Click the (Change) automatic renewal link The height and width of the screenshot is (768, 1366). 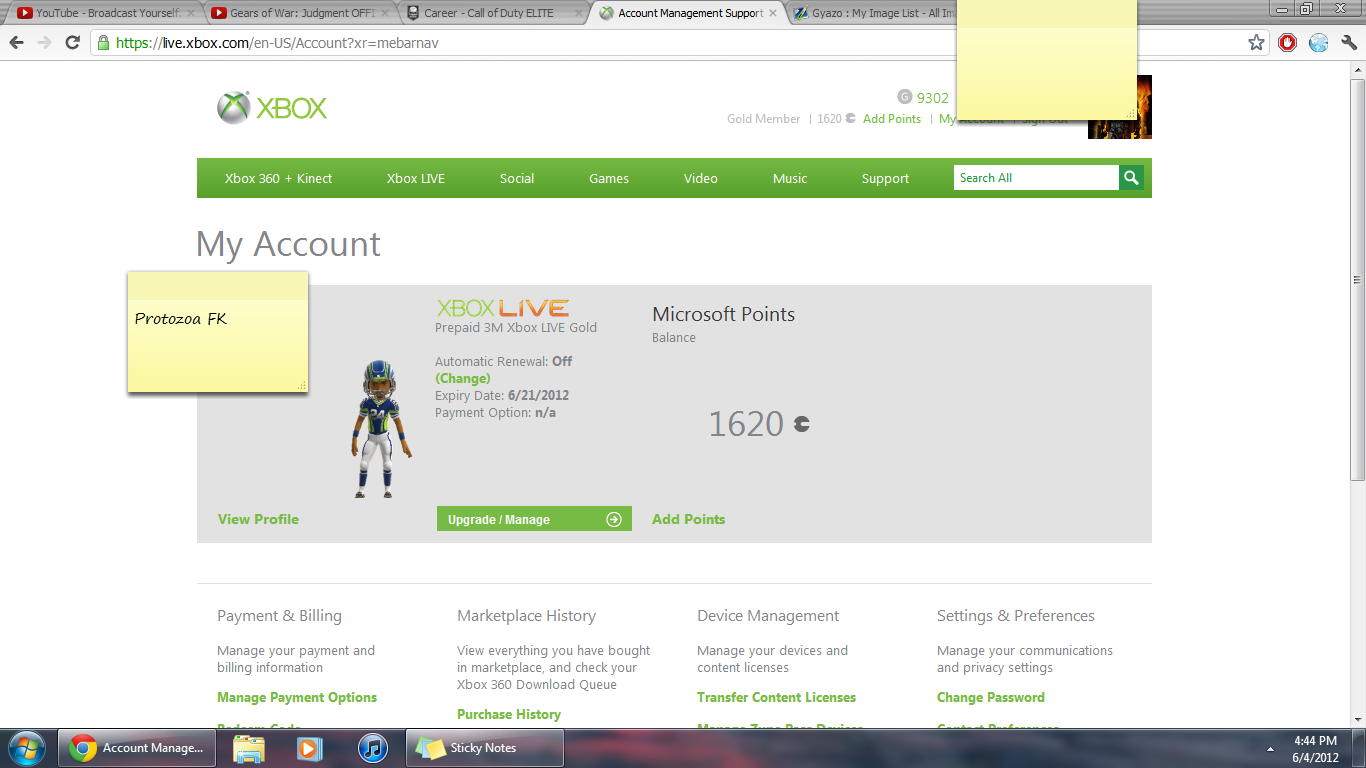(463, 378)
